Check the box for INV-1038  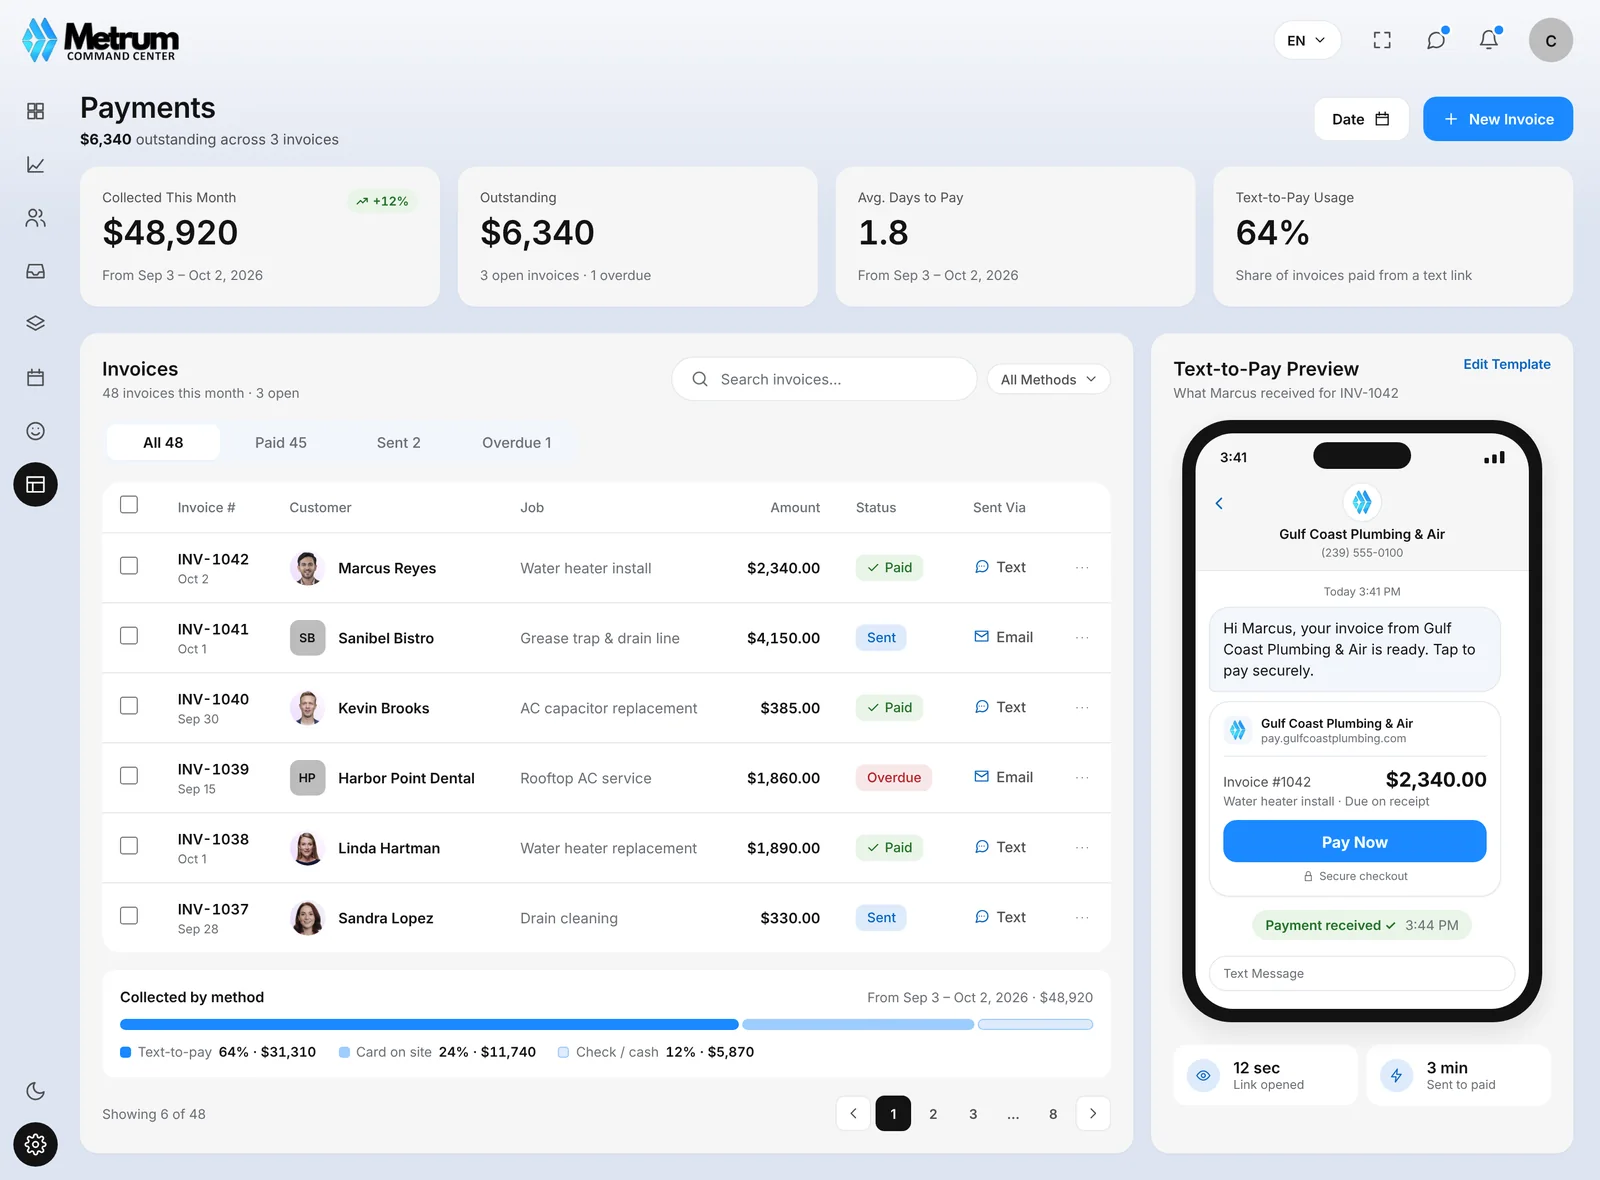pos(129,846)
